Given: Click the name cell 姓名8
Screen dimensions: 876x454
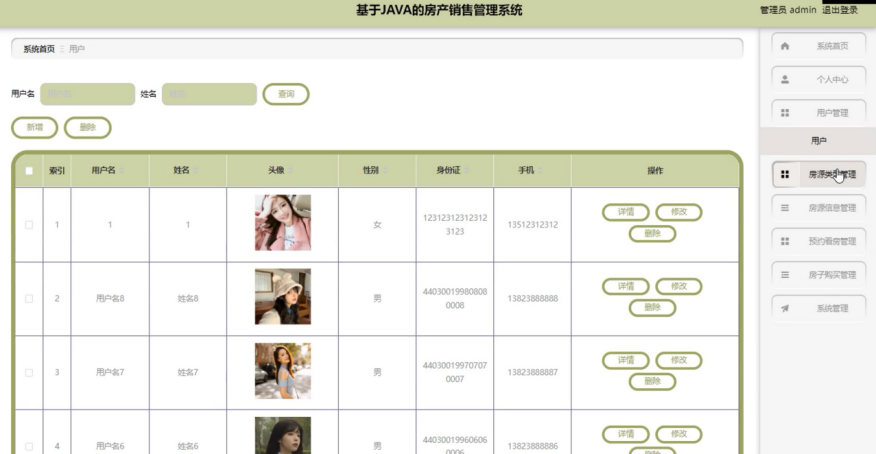Looking at the screenshot, I should click(x=188, y=299).
